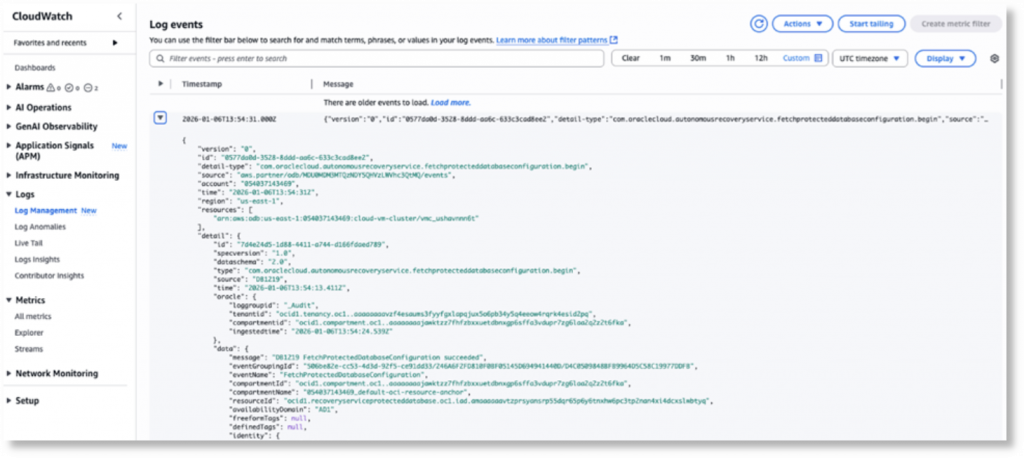The image size is (1024, 458).
Task: Open the Display dropdown
Action: (946, 58)
